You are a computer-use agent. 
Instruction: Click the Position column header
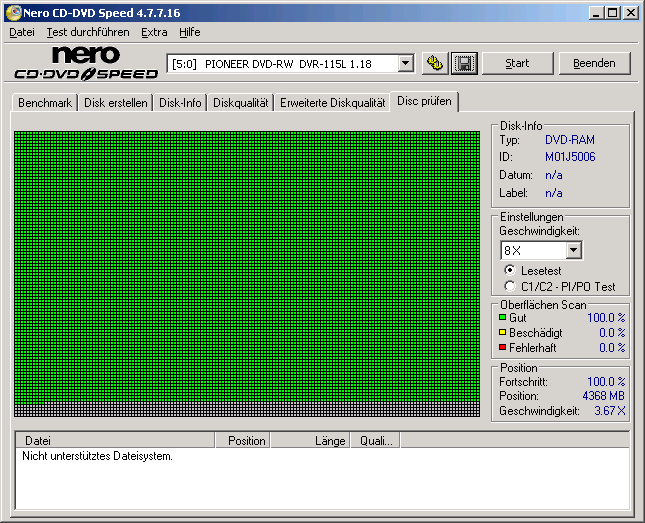click(x=242, y=441)
